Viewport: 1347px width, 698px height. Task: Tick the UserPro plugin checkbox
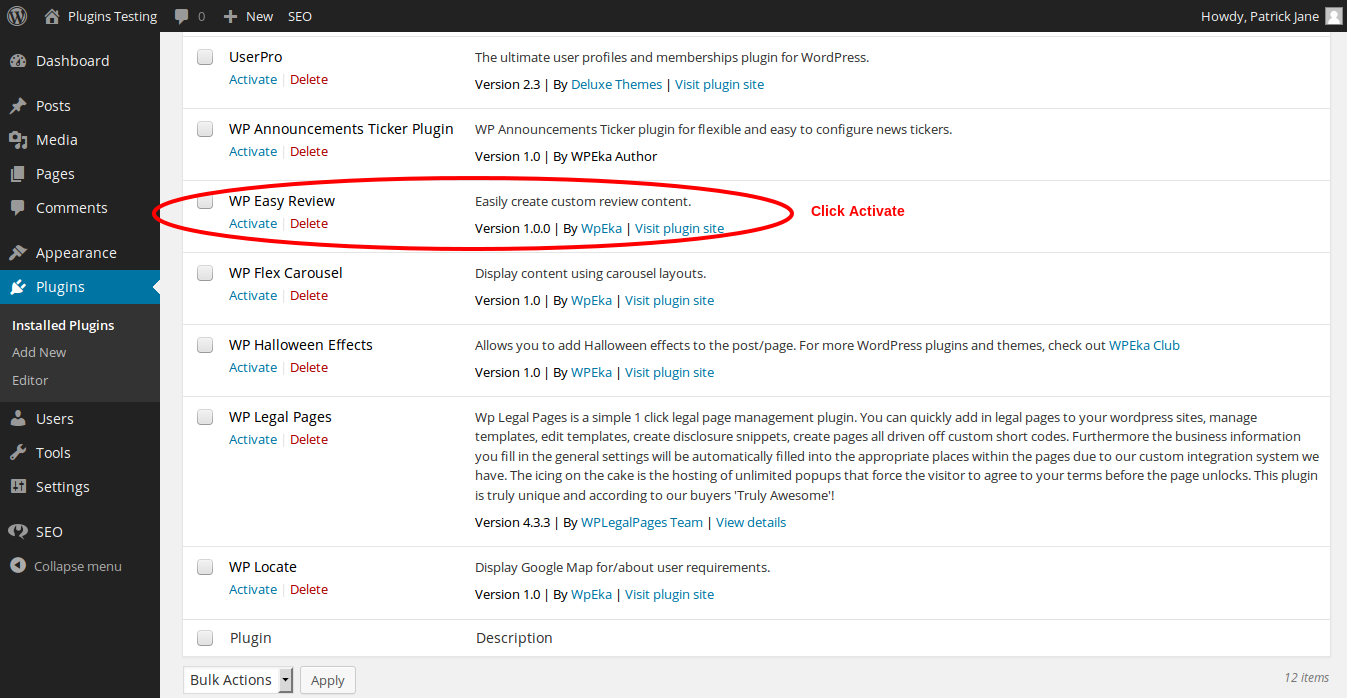[205, 57]
